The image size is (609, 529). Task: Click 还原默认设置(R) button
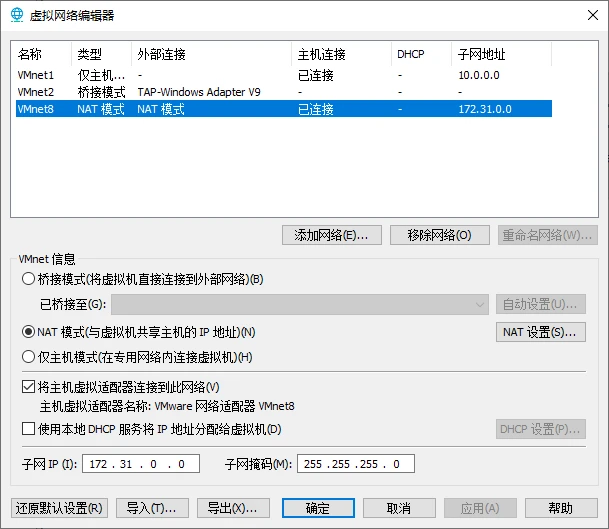(59, 508)
